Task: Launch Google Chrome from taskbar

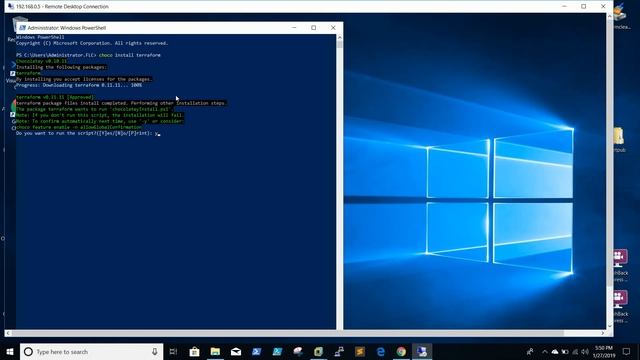Action: [401, 351]
